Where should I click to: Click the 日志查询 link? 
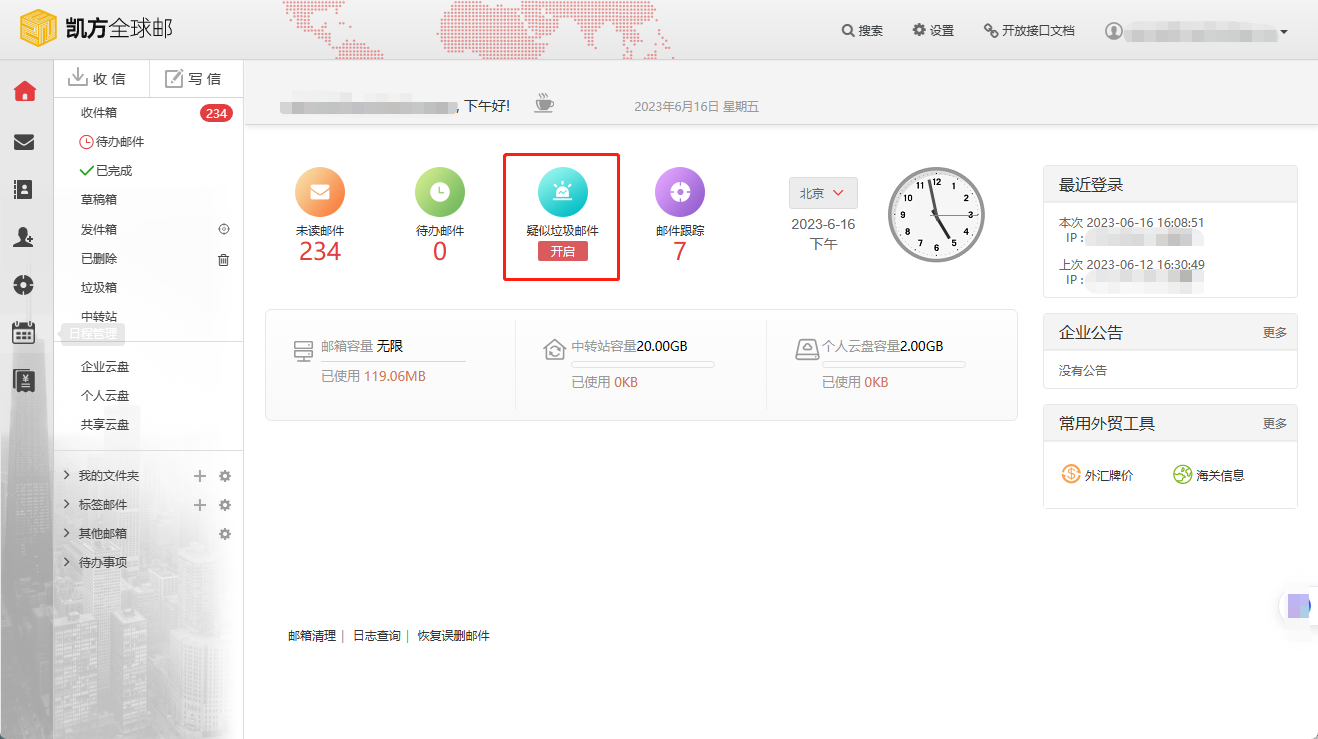click(377, 636)
